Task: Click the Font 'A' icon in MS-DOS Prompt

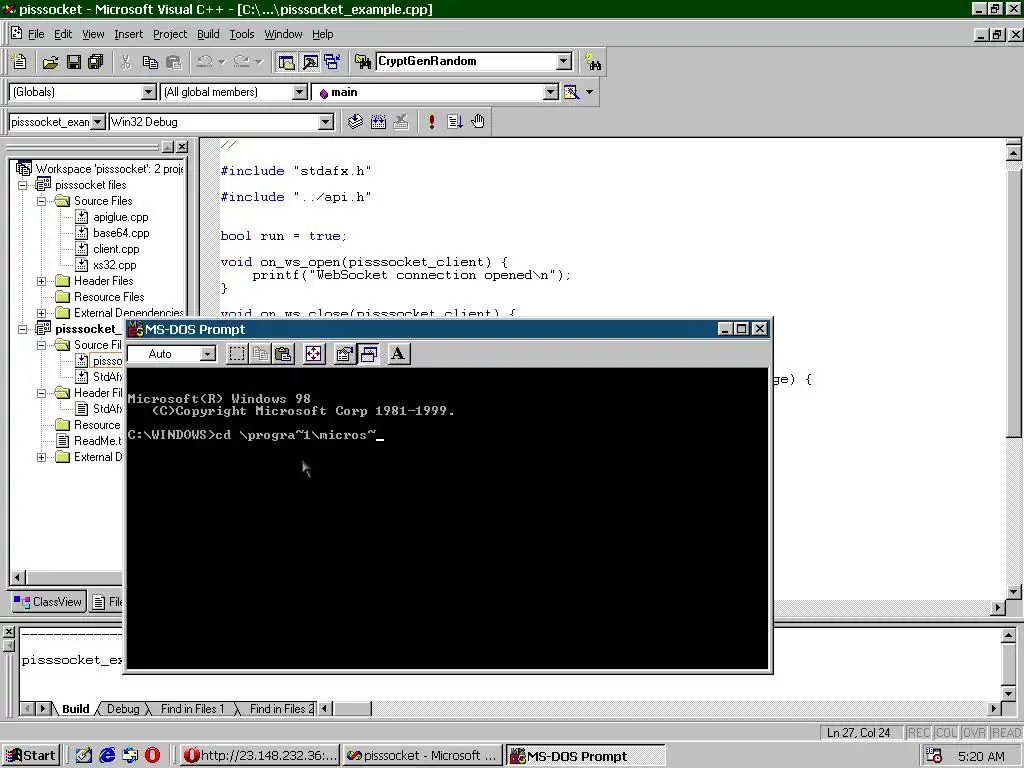Action: tap(398, 354)
